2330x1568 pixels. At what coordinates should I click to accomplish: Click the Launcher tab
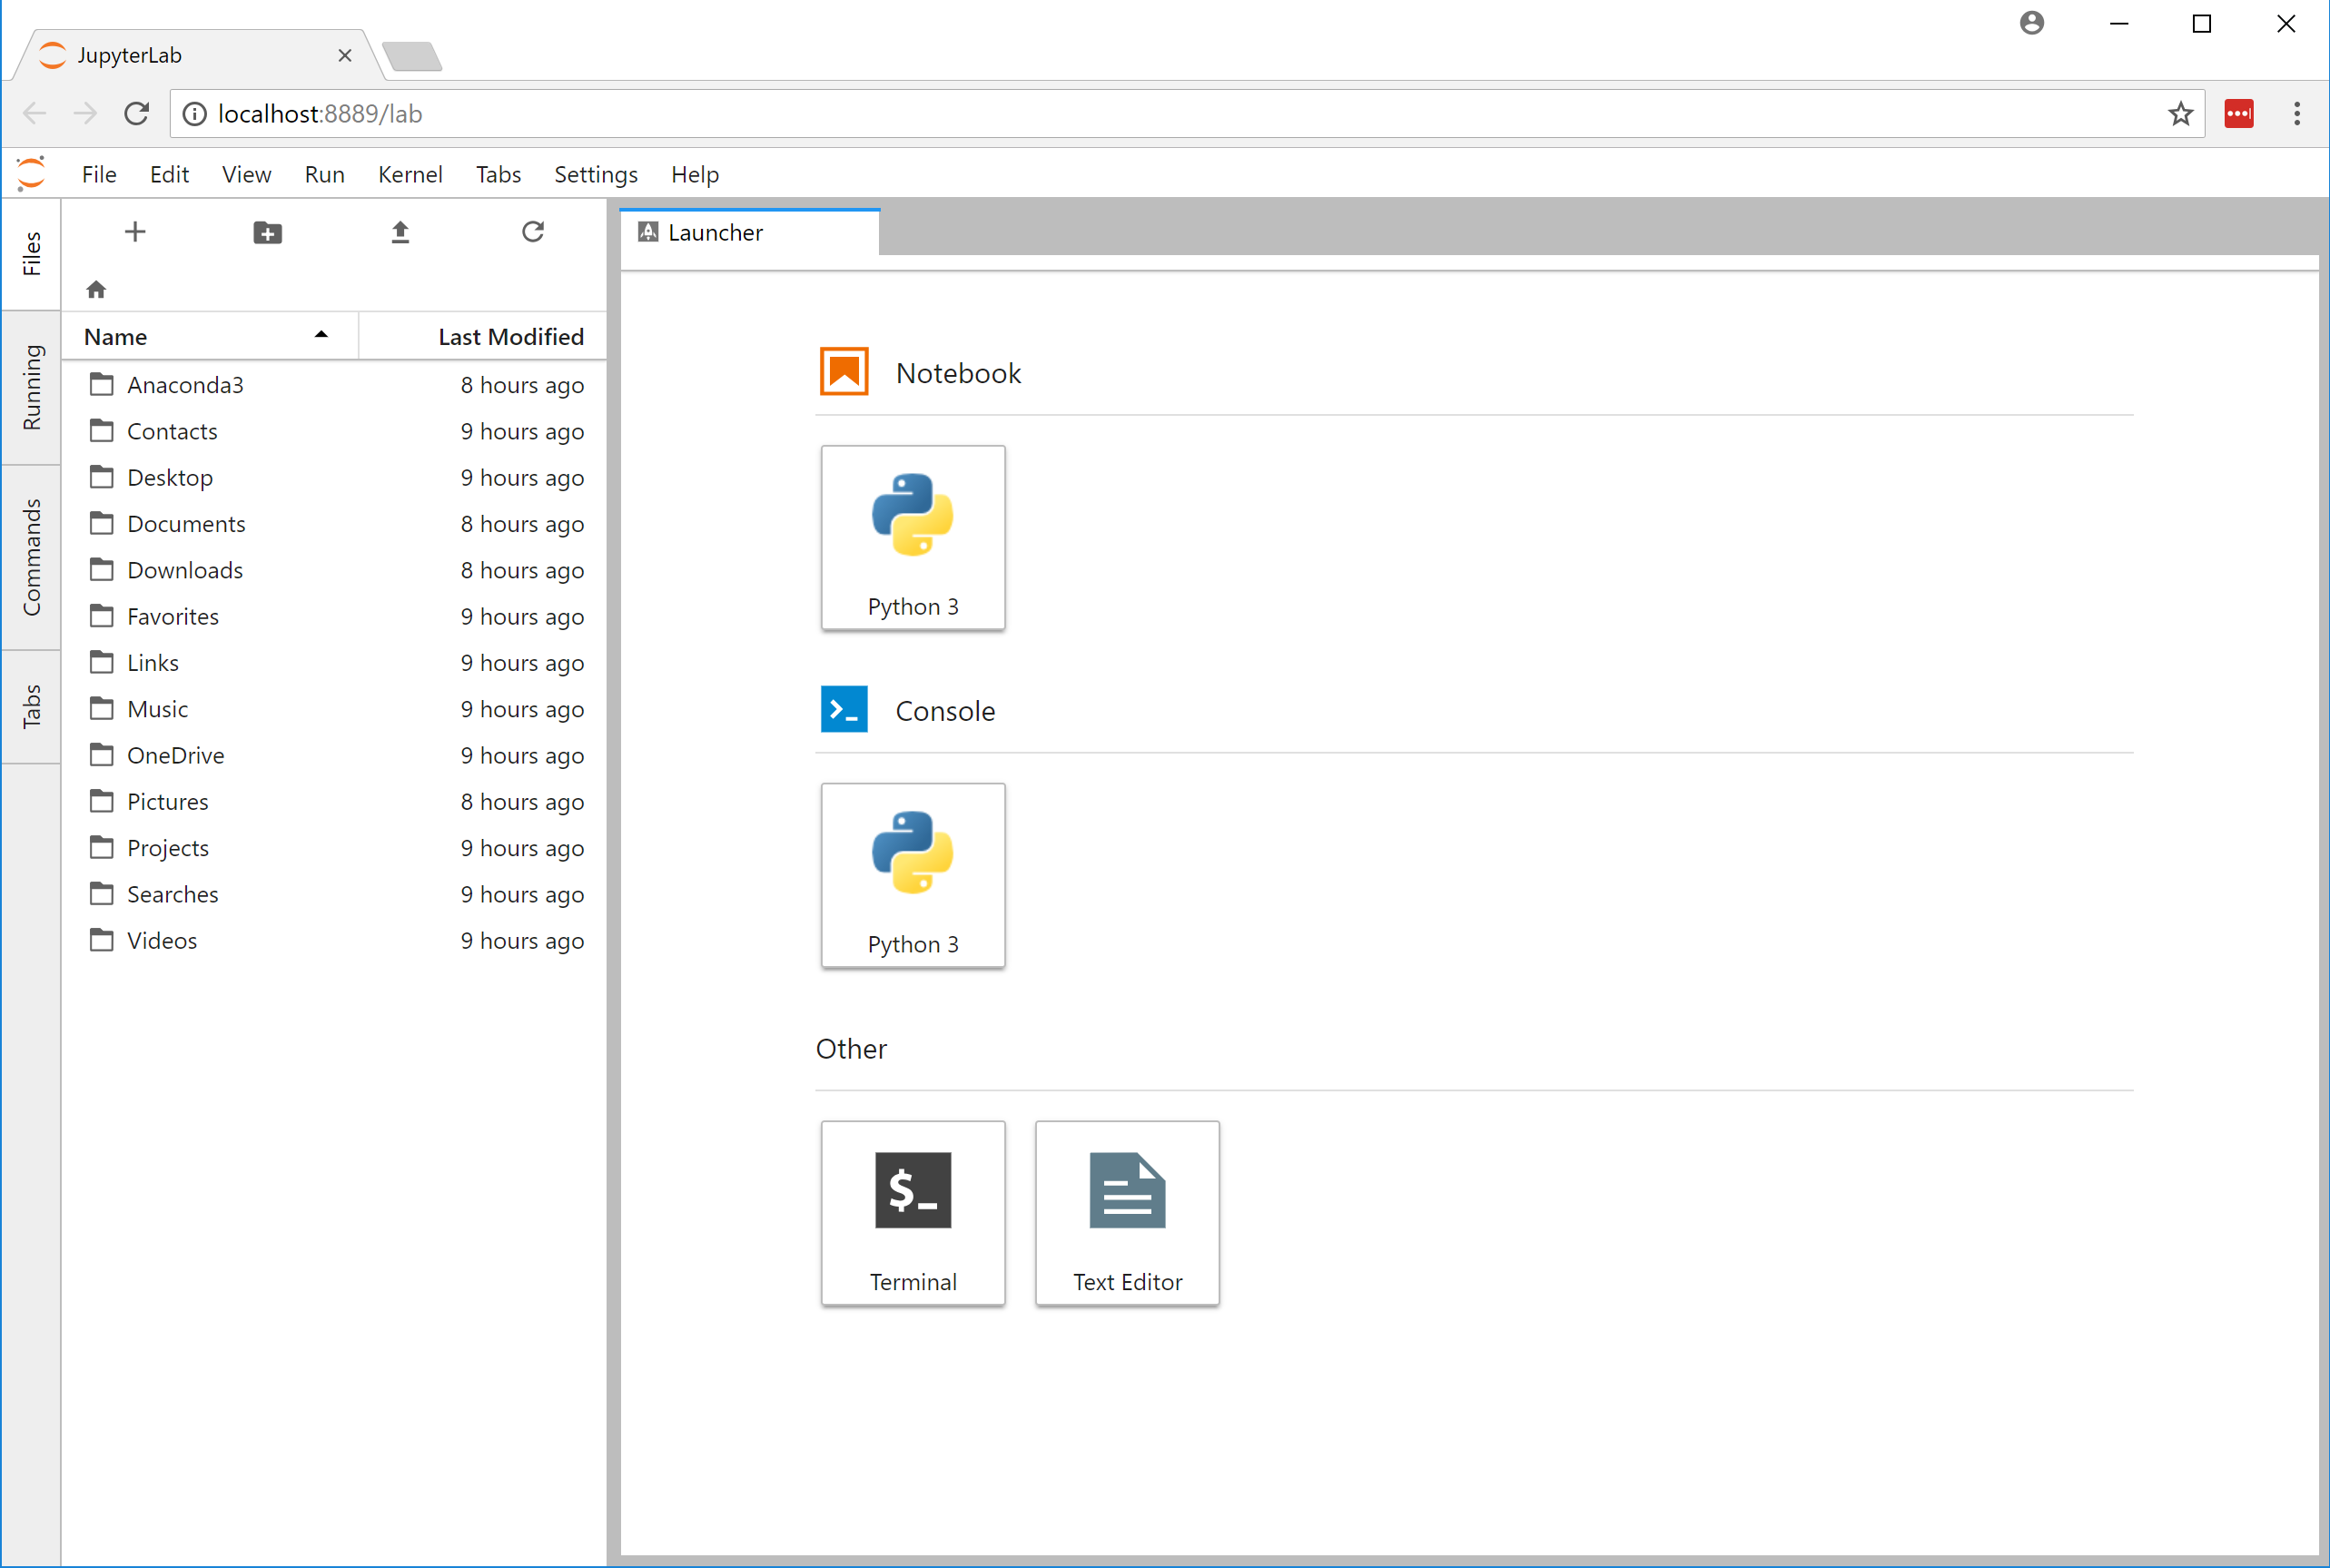pos(750,231)
